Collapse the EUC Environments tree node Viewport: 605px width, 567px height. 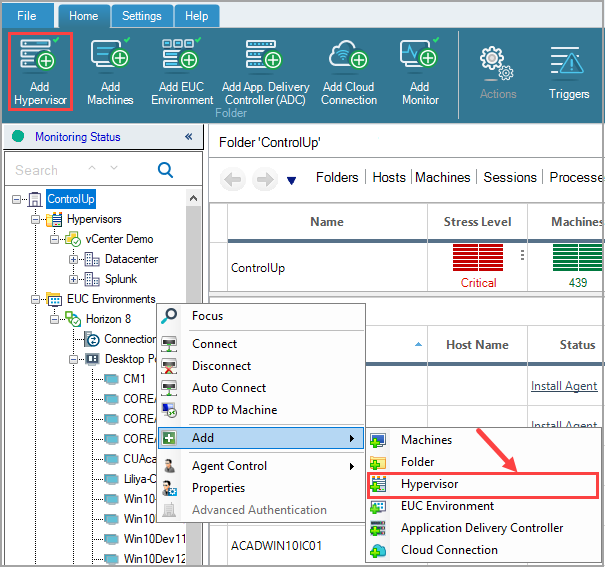[35, 299]
